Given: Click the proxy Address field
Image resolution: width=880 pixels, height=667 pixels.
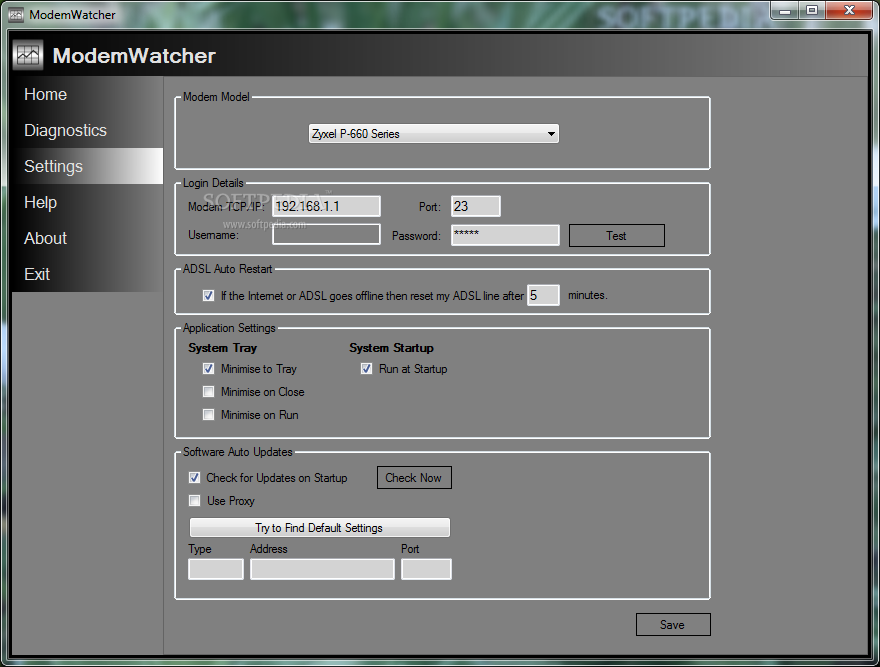Looking at the screenshot, I should tap(322, 569).
